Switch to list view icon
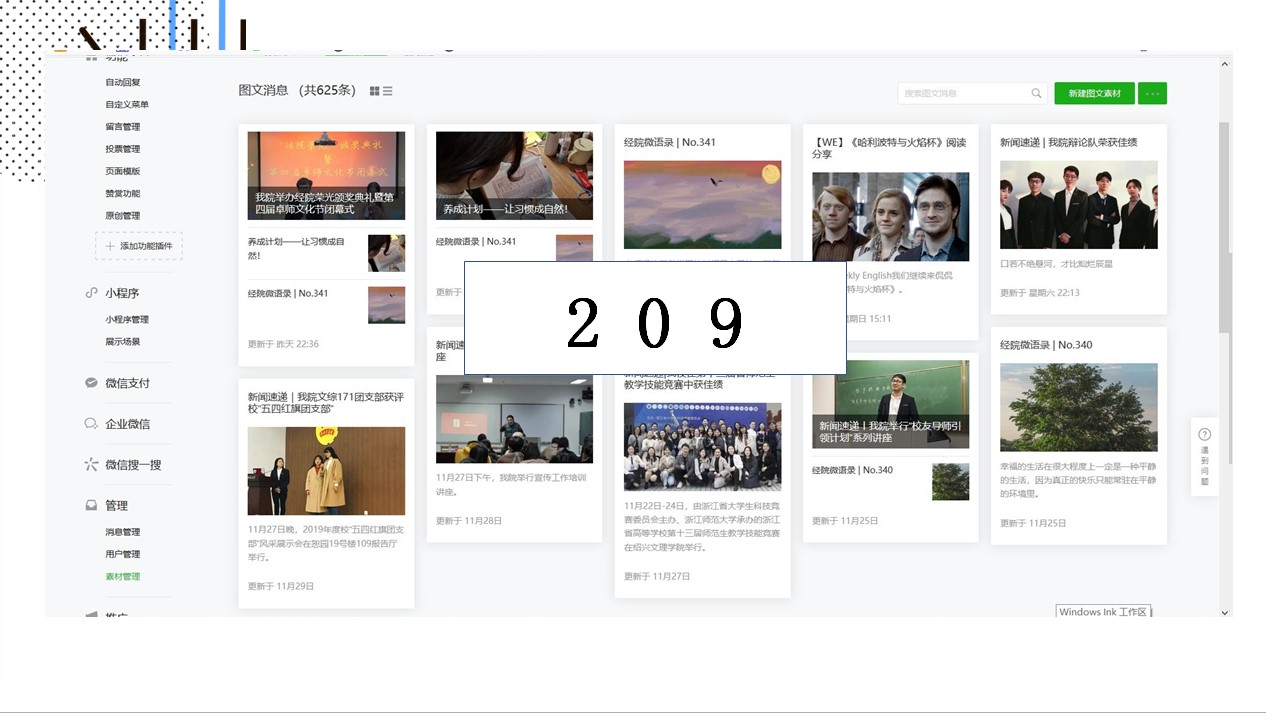Screen dimensions: 1266x713 pos(388,91)
